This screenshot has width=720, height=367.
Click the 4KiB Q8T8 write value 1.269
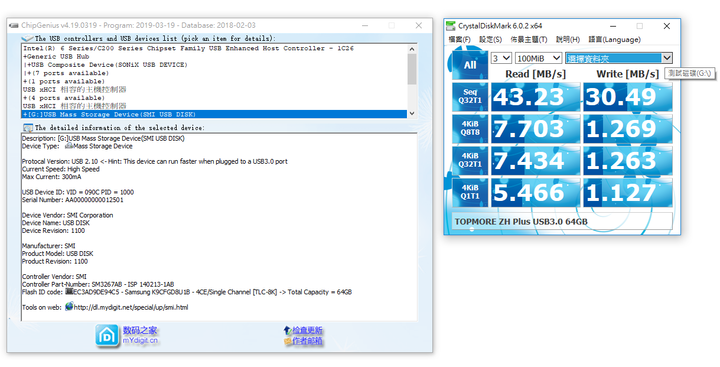pos(628,129)
